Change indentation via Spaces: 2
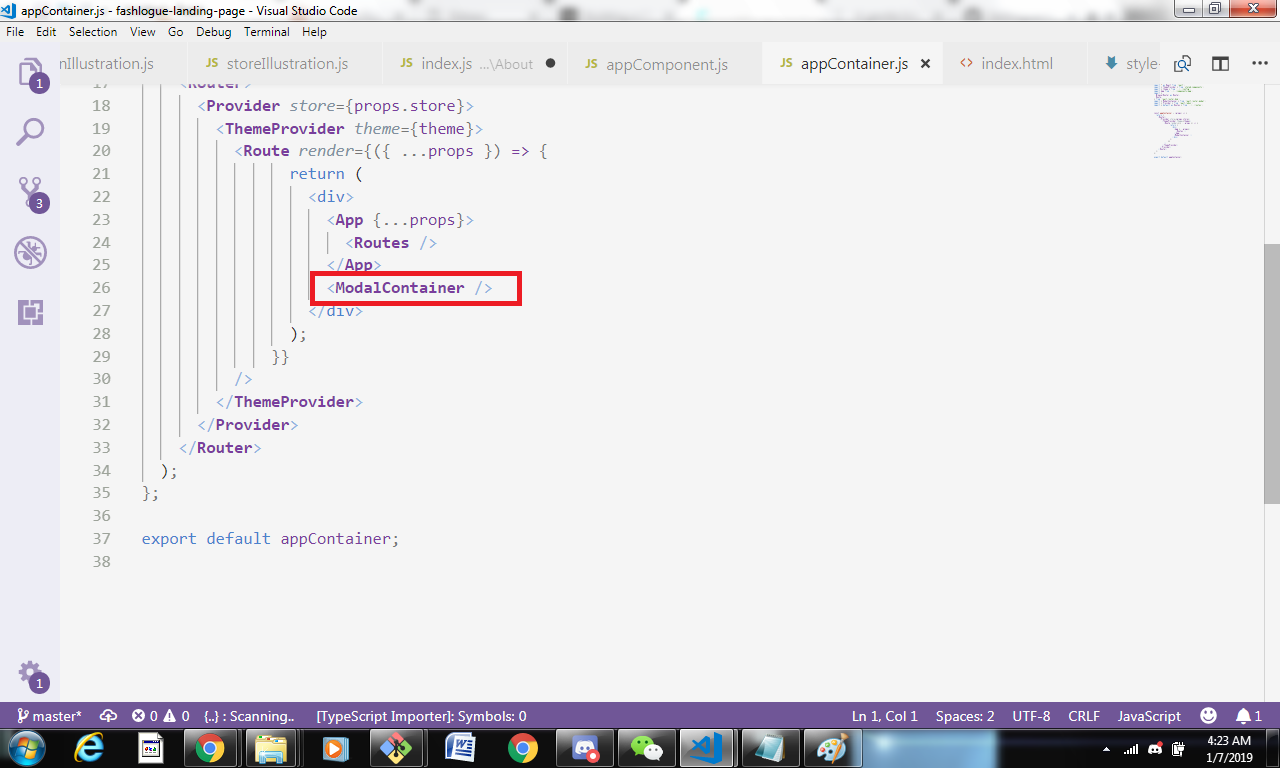 coord(965,716)
